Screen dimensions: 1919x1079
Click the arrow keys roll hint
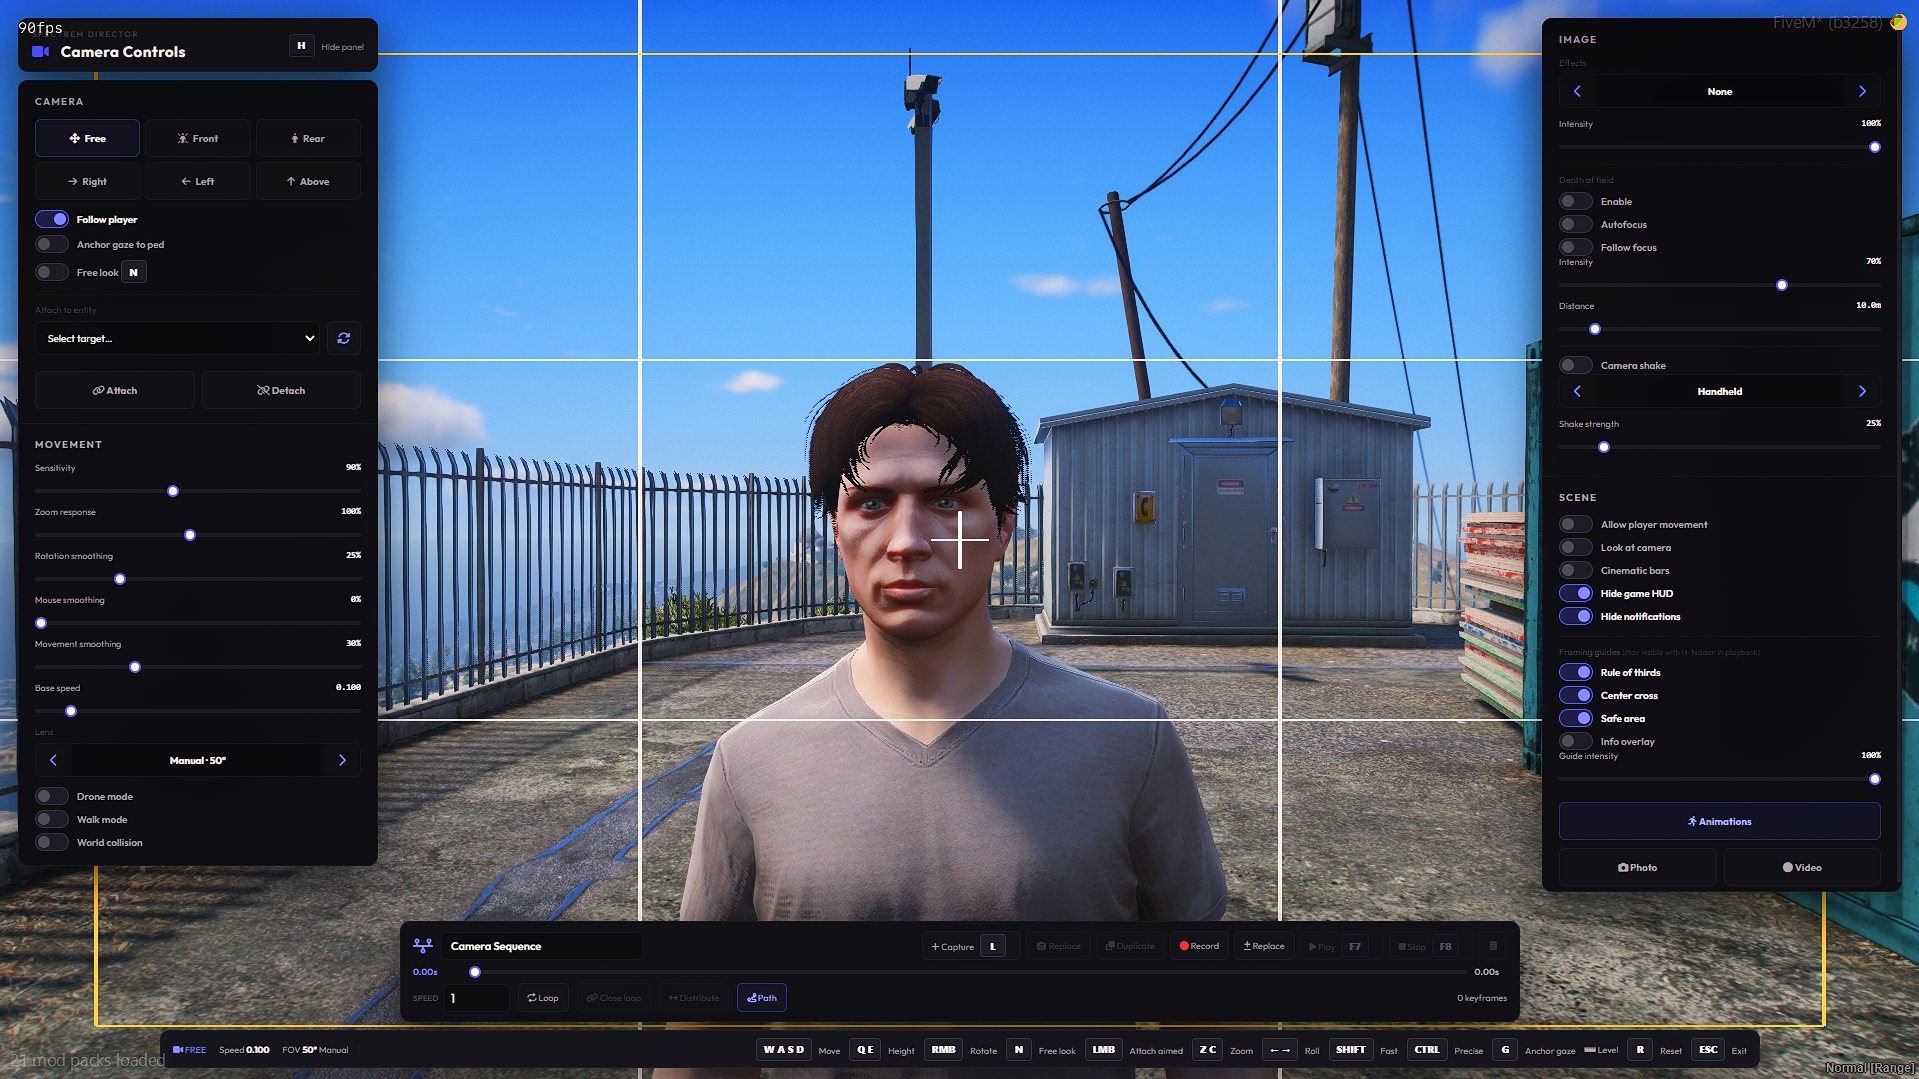pyautogui.click(x=1279, y=1050)
